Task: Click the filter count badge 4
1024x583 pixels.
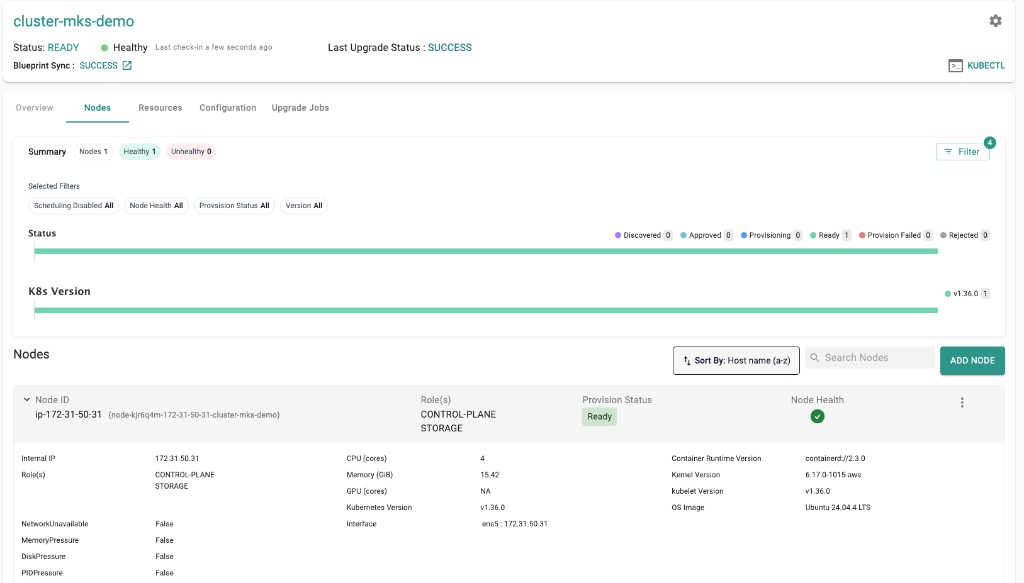Action: (990, 142)
